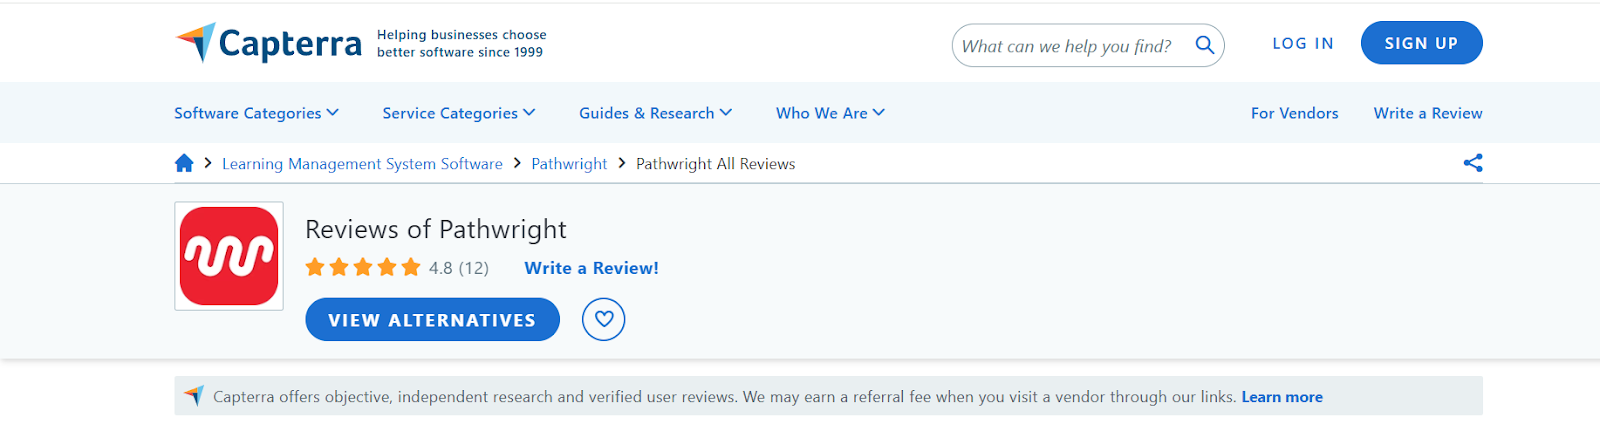Click the LOG IN link
1600x431 pixels.
[x=1303, y=43]
